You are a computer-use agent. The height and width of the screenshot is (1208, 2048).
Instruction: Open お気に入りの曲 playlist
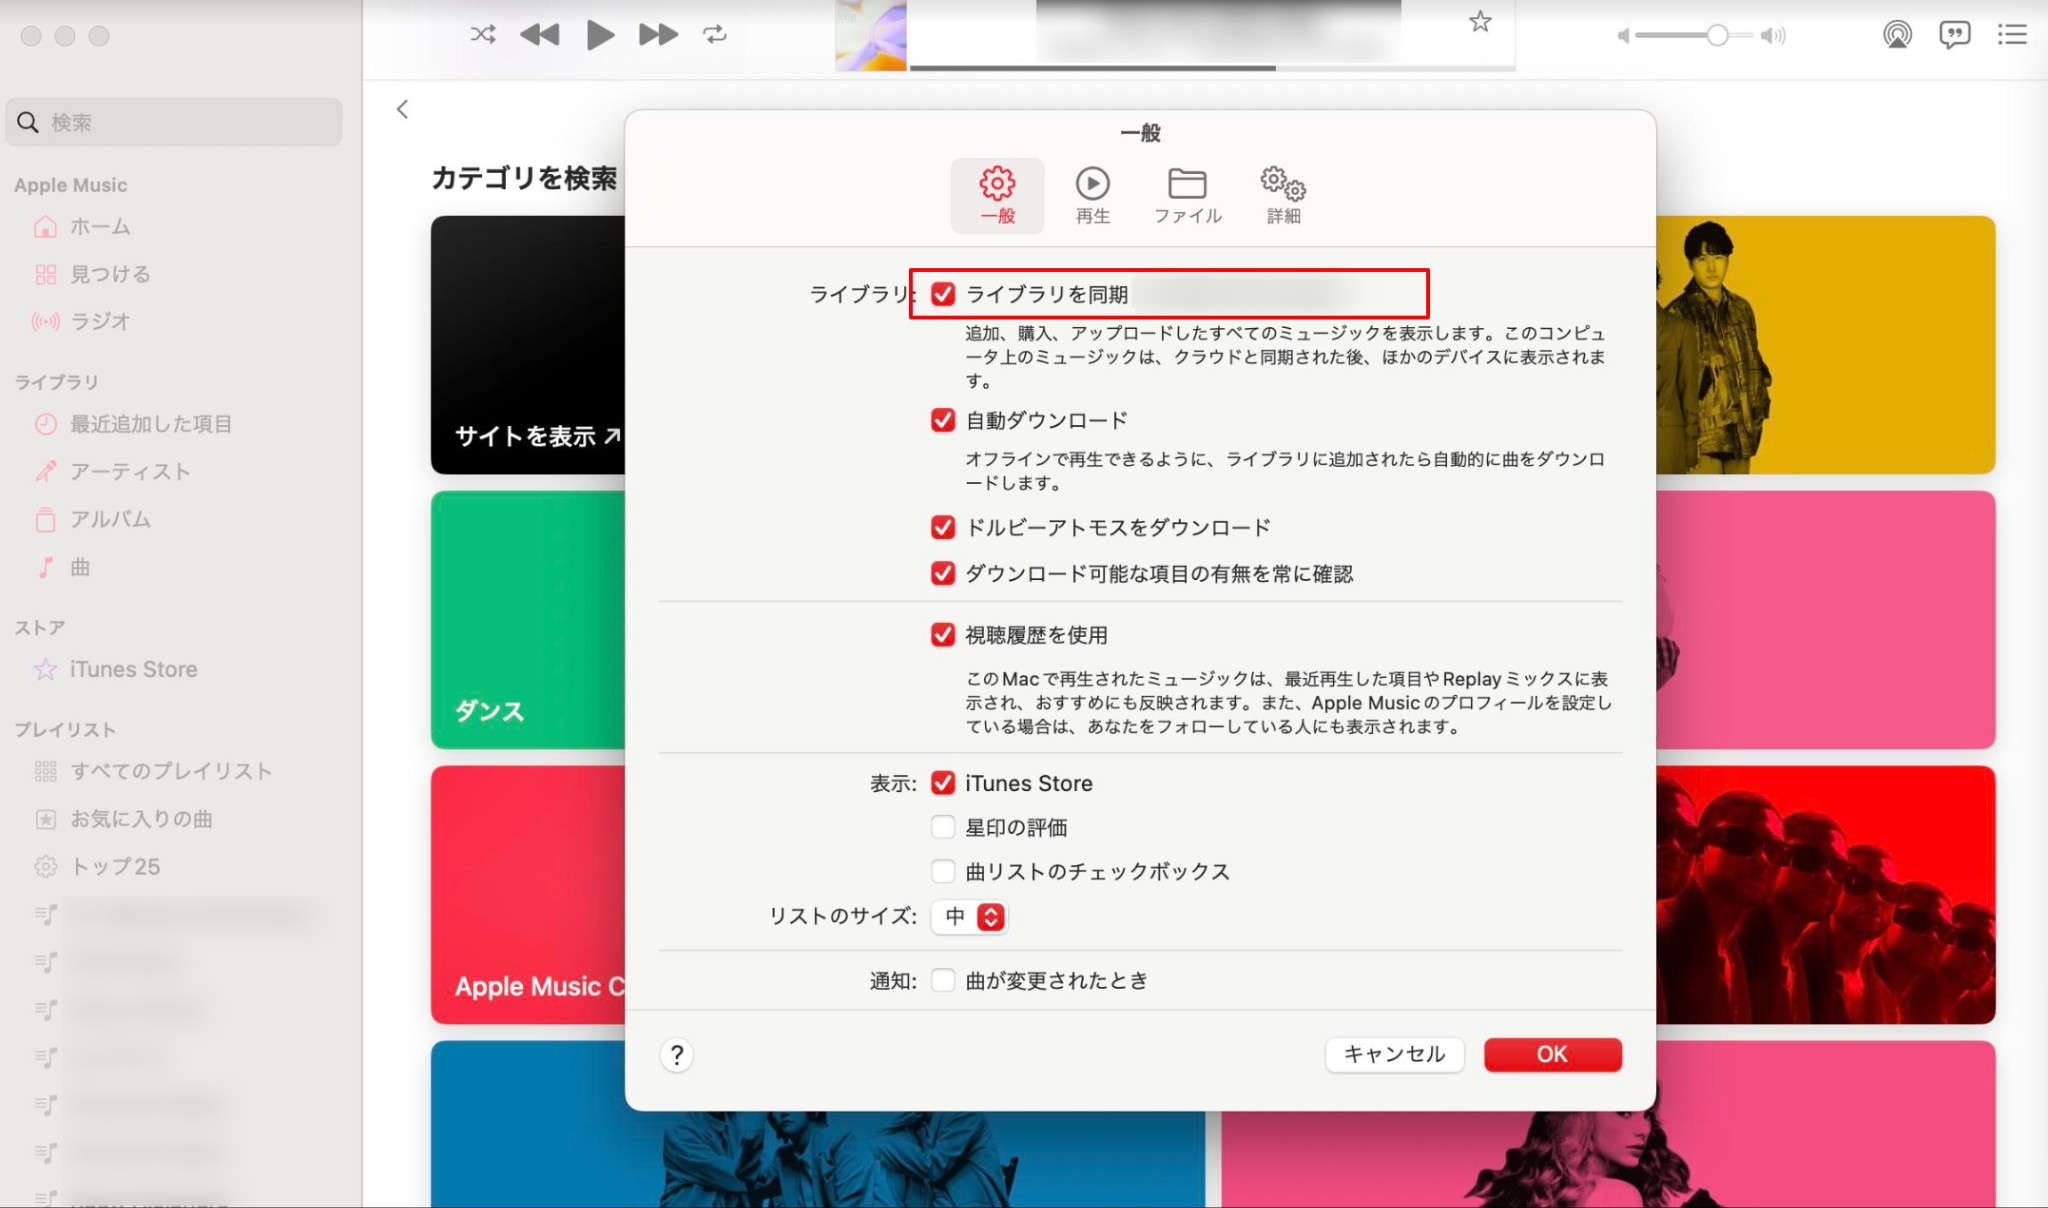coord(140,819)
